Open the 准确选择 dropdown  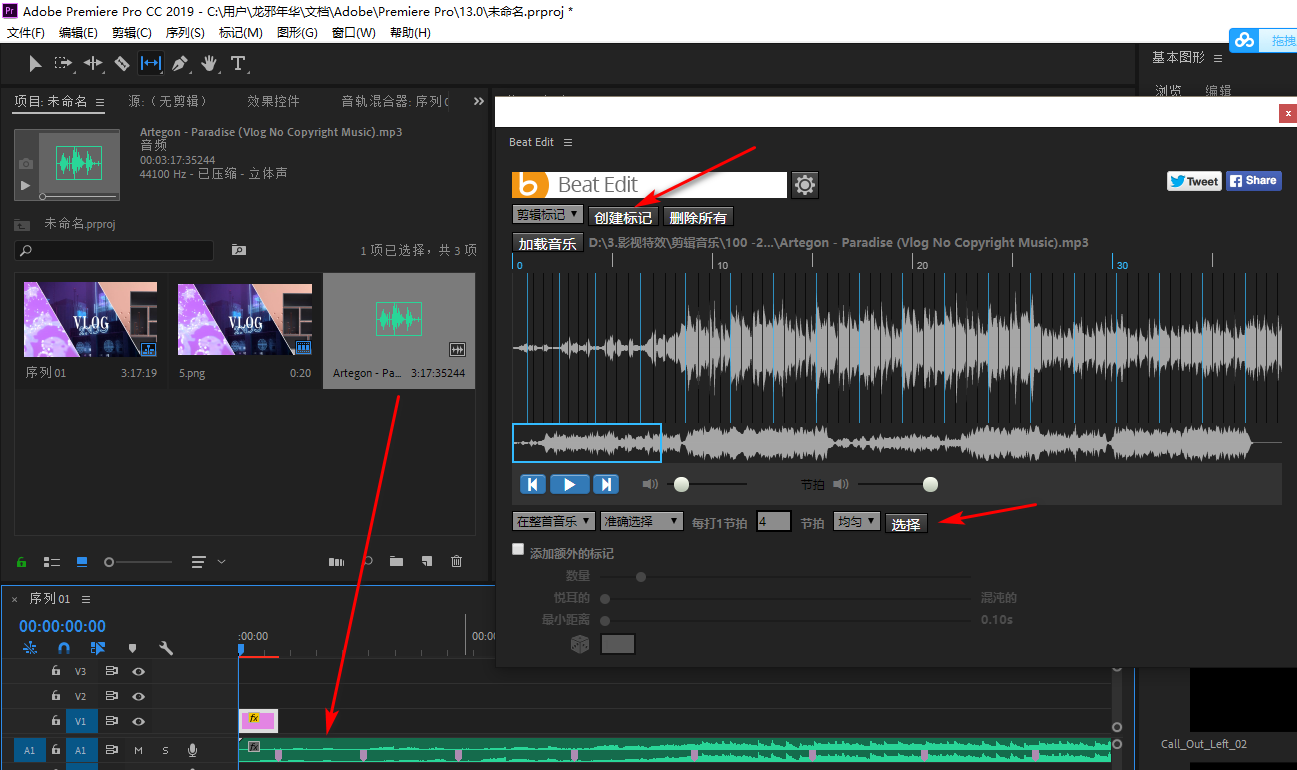point(641,521)
